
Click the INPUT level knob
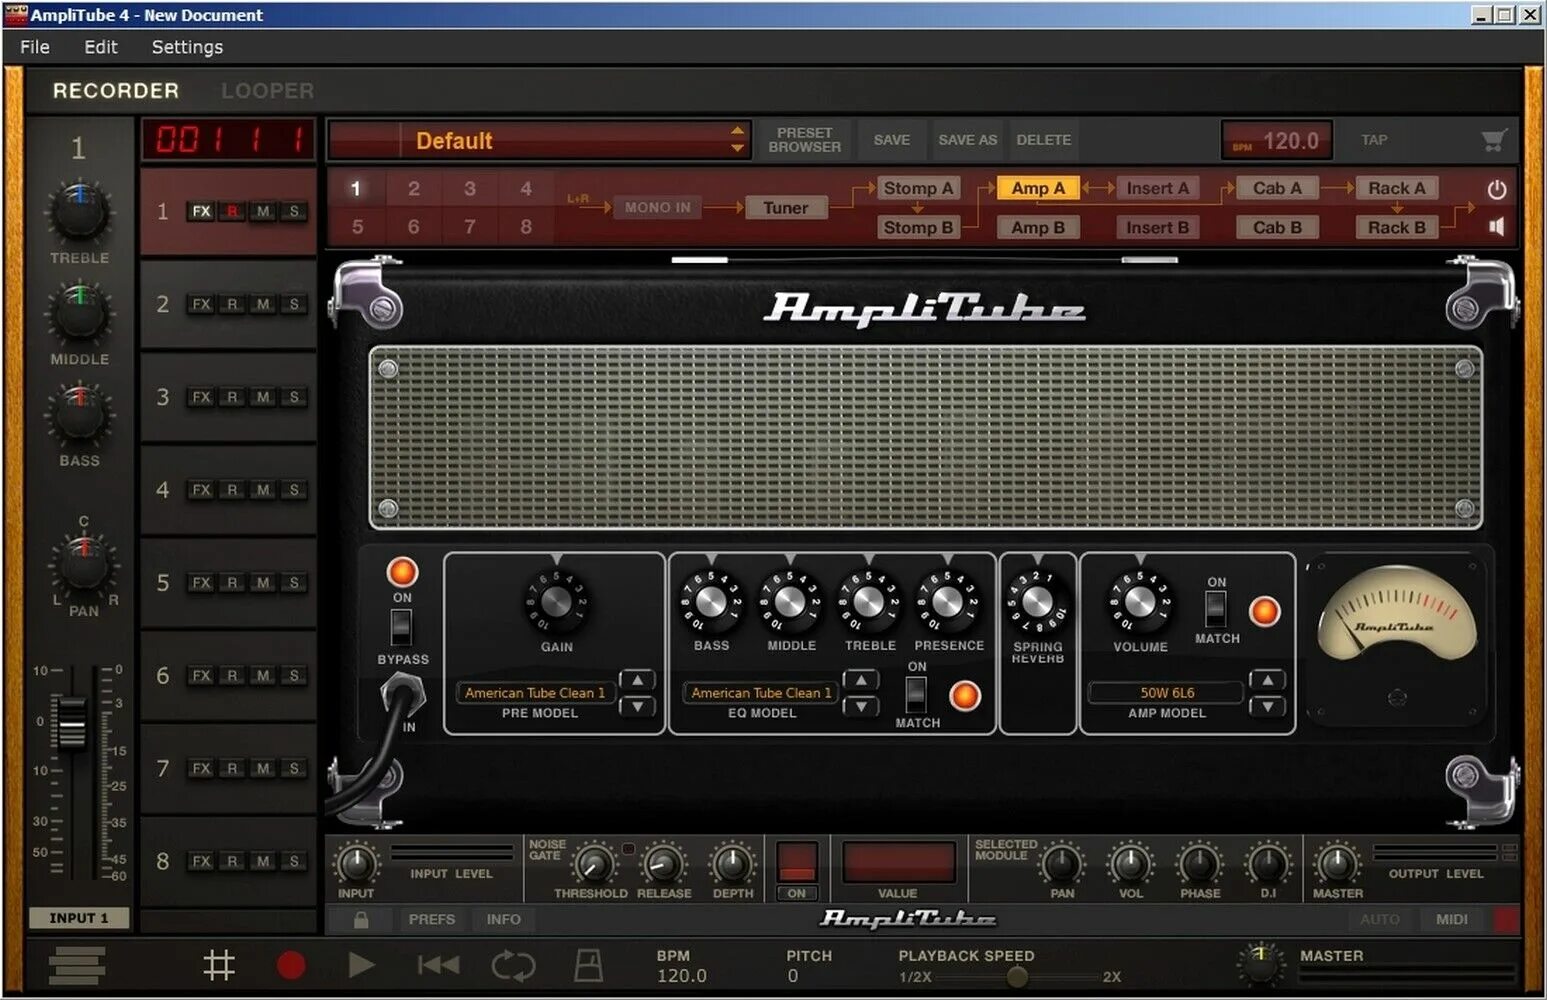point(356,863)
